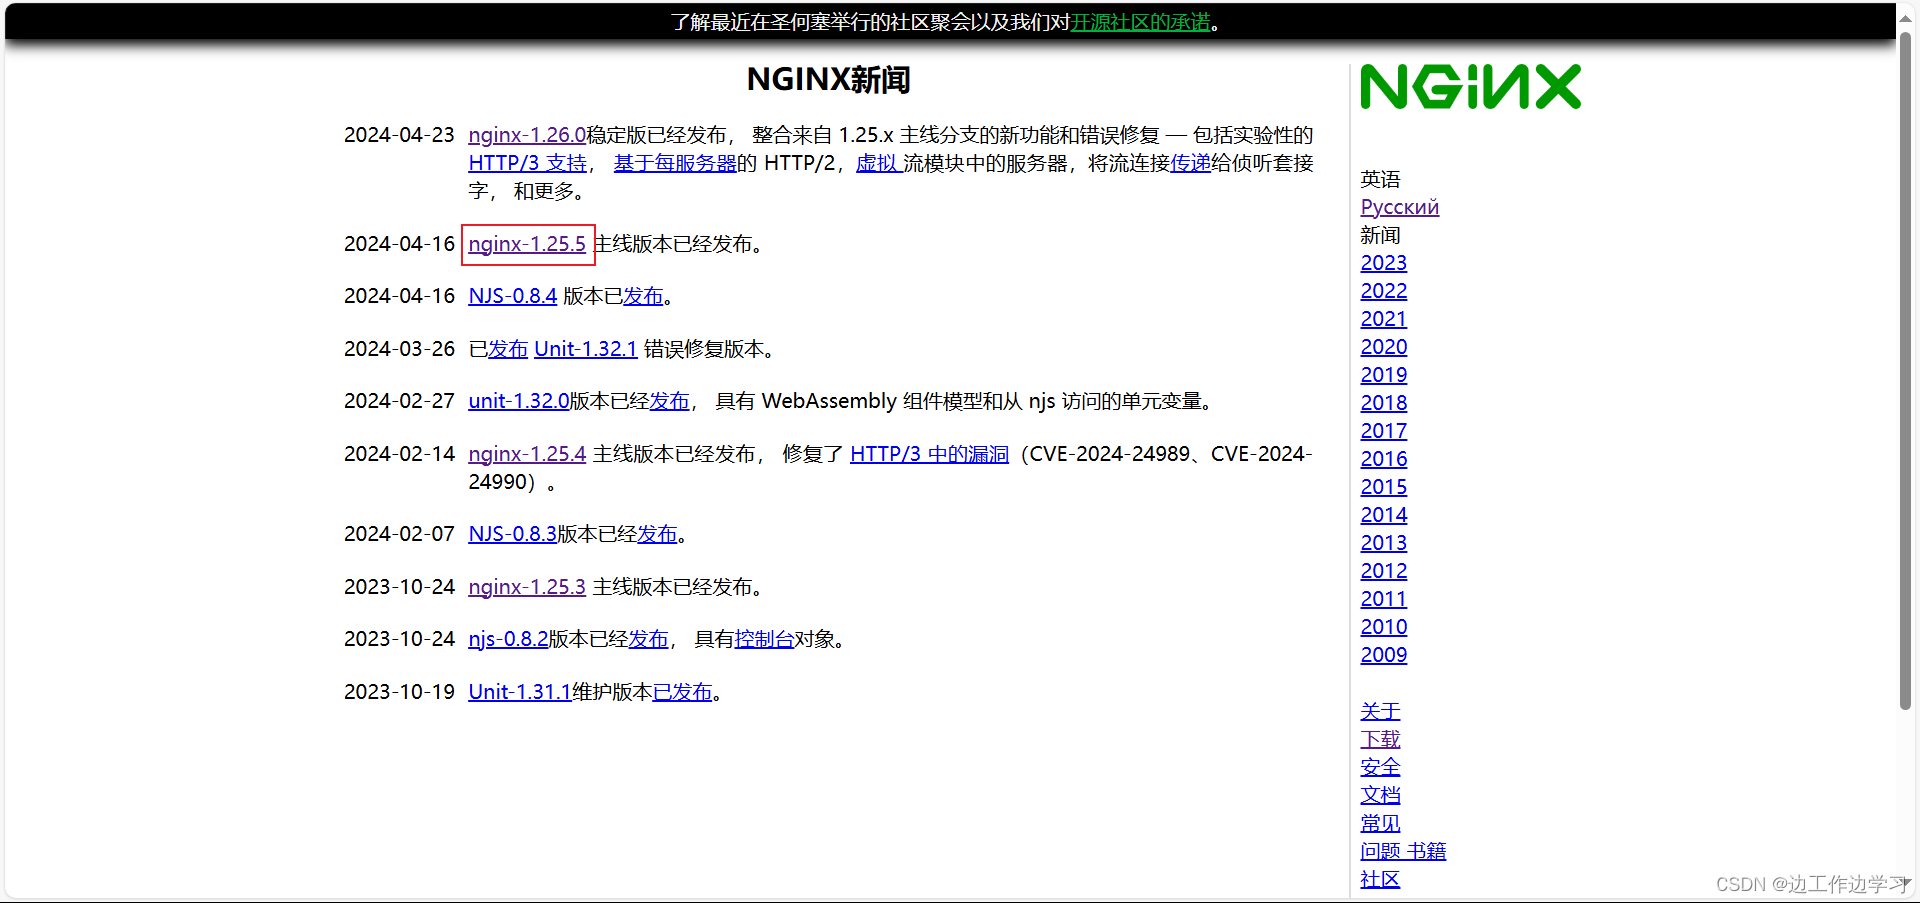Click the 新闻 sidebar label
This screenshot has height=903, width=1920.
point(1380,235)
